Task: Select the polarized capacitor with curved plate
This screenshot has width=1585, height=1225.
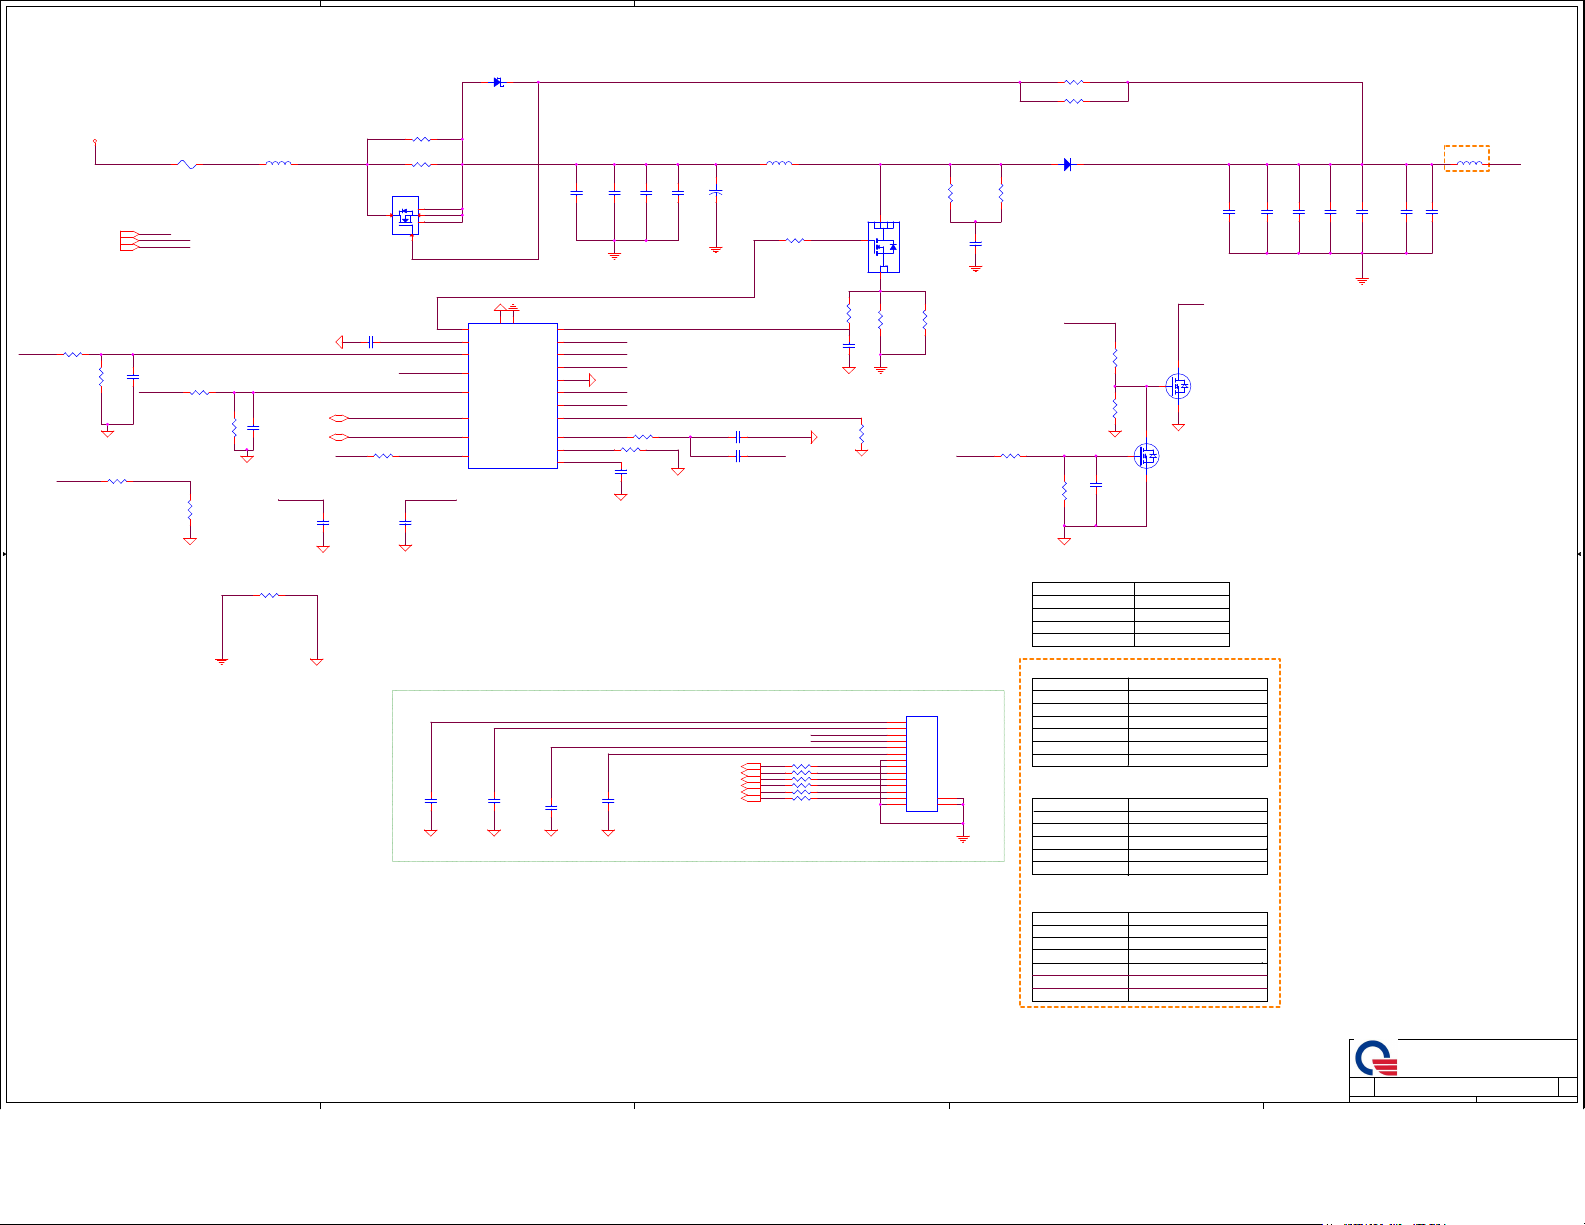Action: tap(715, 190)
